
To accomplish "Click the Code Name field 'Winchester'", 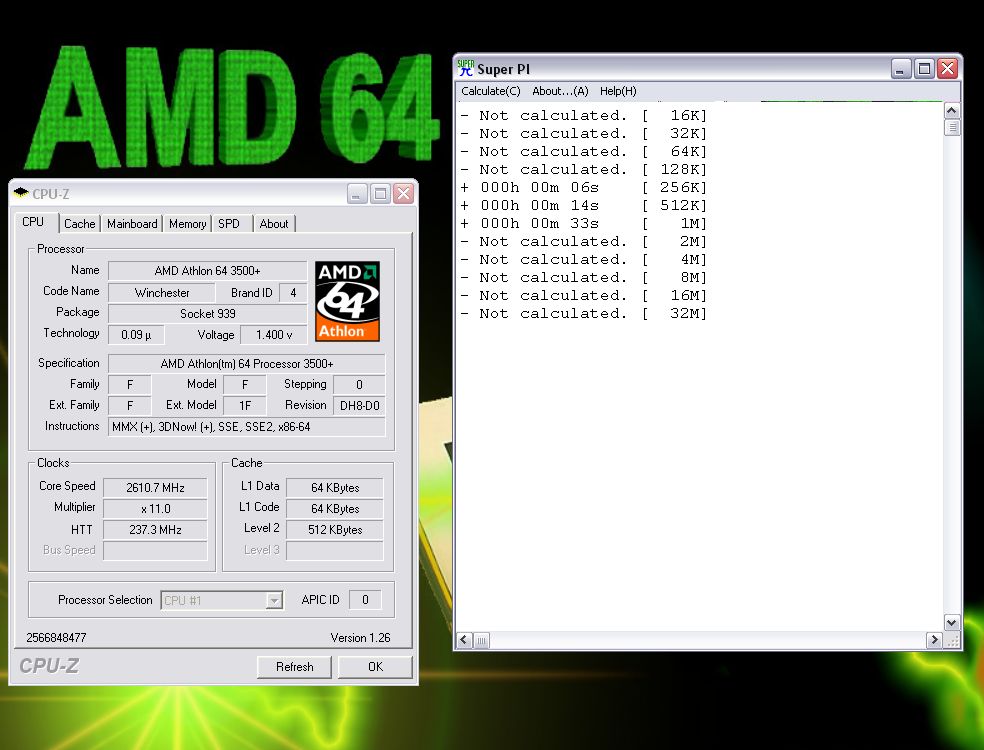I will click(x=162, y=292).
